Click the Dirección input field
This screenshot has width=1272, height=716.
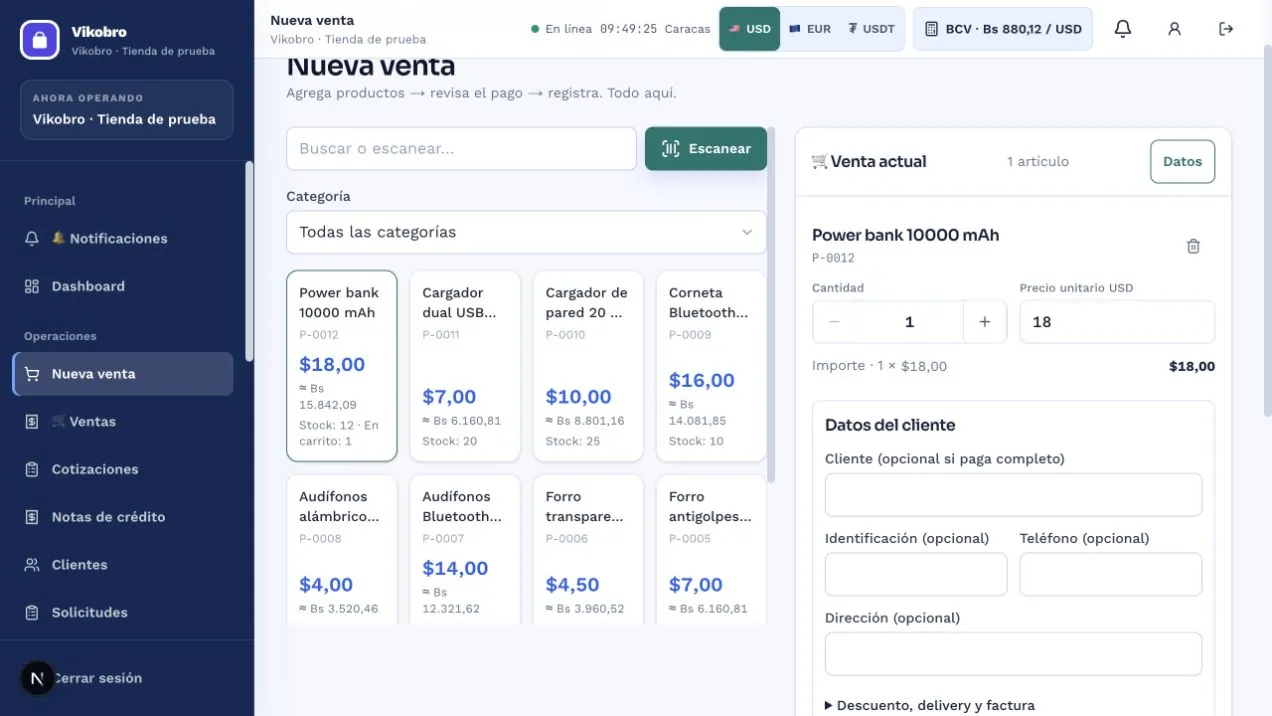(x=1013, y=654)
